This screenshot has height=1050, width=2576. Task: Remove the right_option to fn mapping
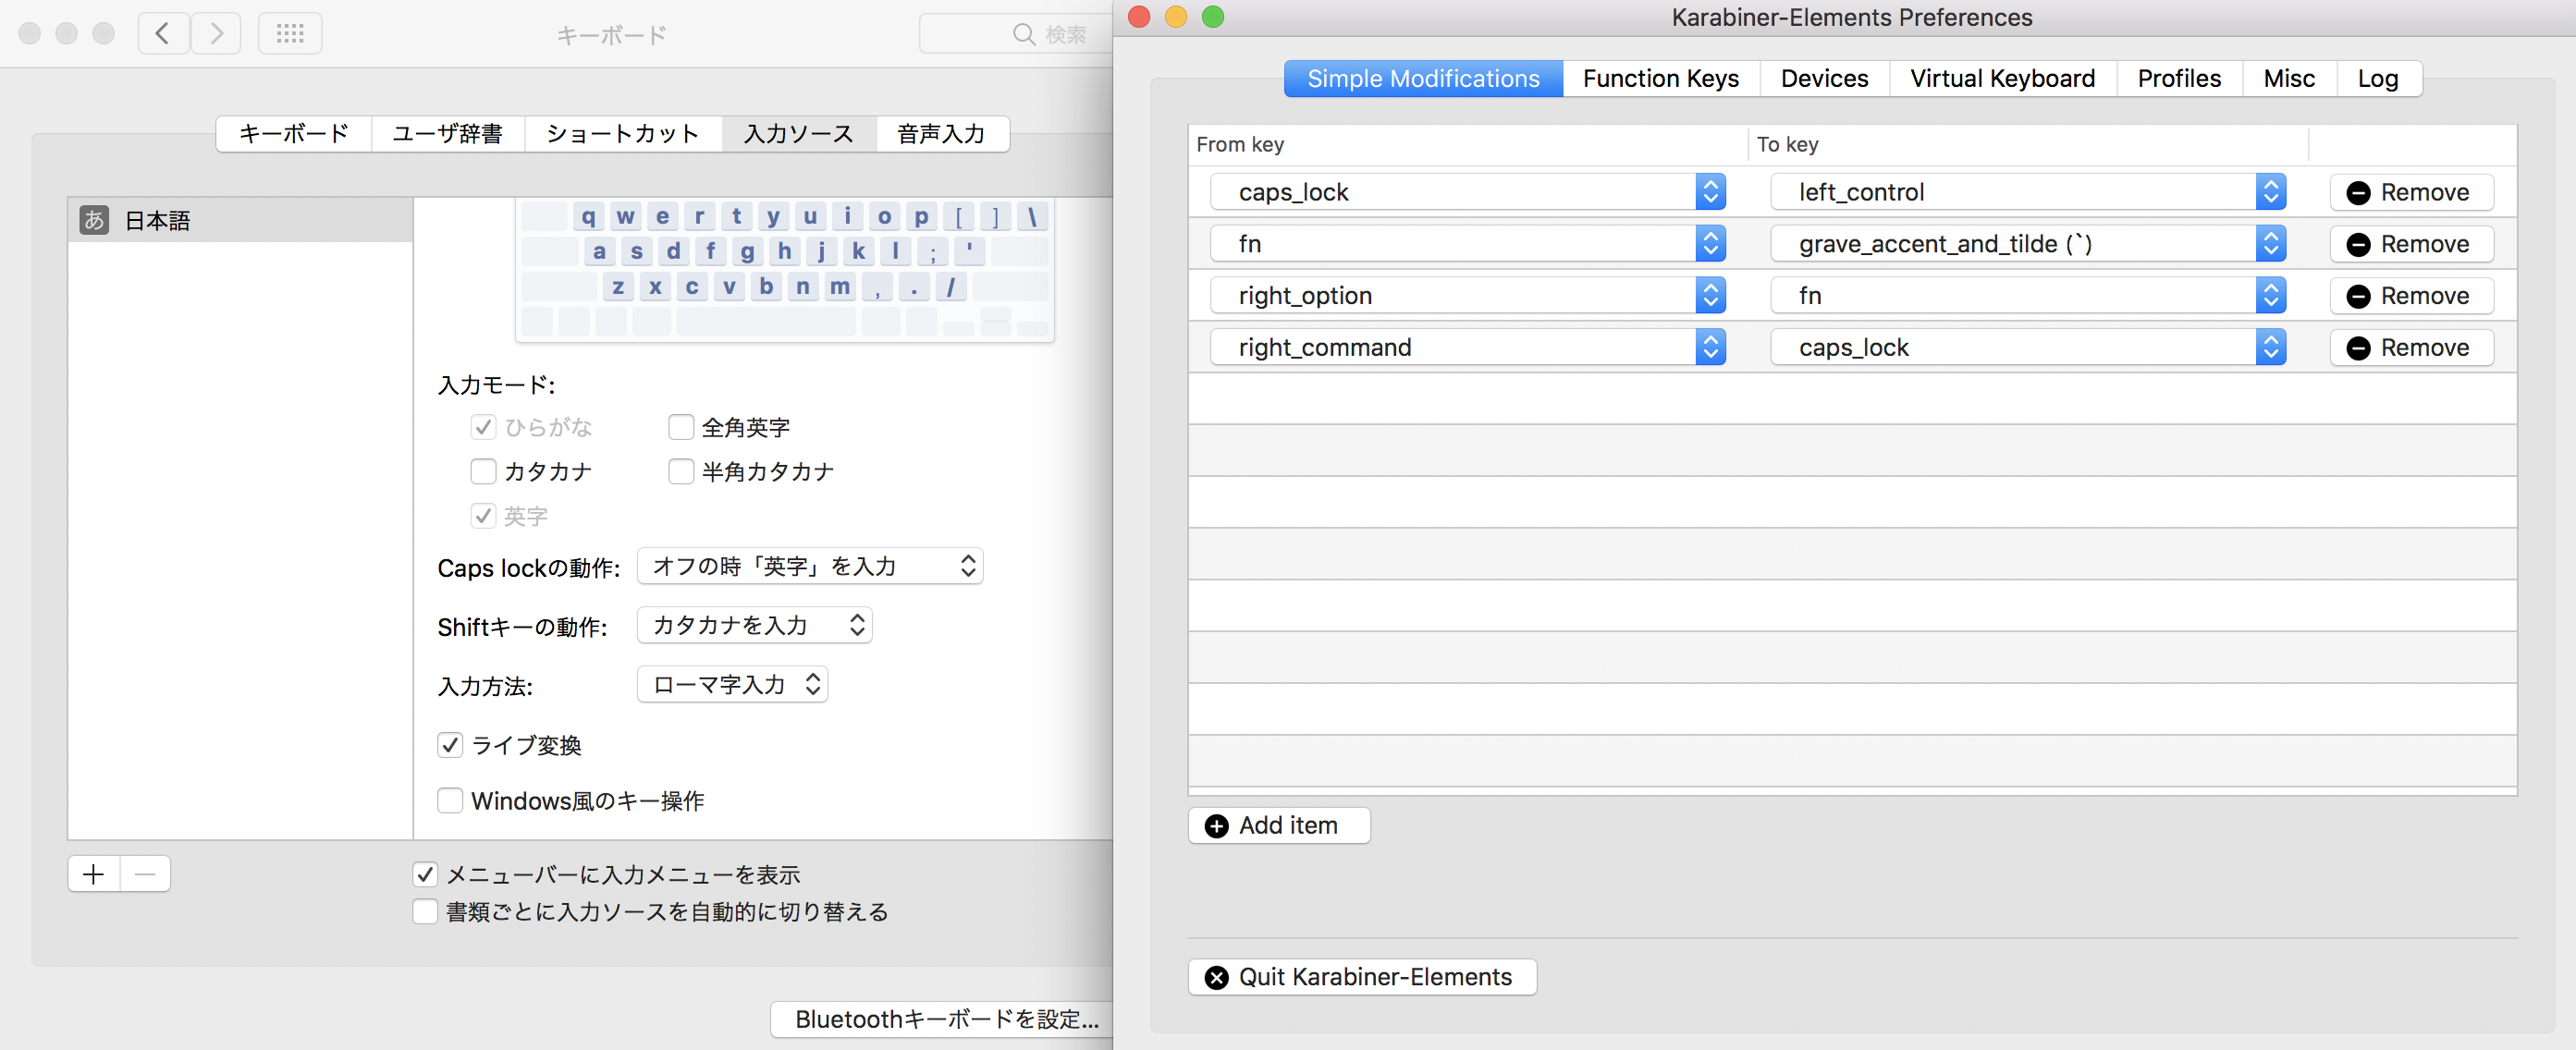coord(2411,296)
